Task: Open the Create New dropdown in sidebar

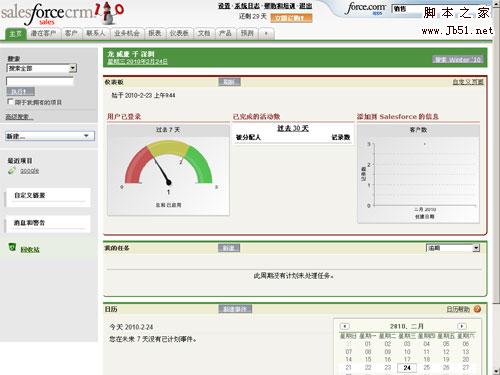Action: point(50,136)
